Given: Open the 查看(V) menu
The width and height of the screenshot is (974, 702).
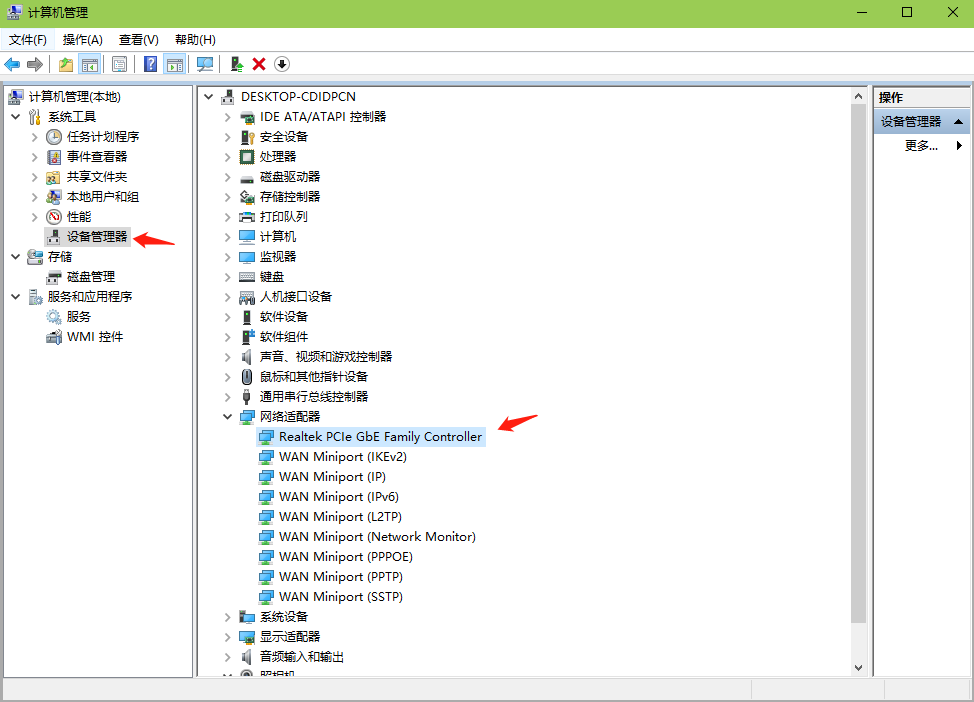Looking at the screenshot, I should coord(138,40).
